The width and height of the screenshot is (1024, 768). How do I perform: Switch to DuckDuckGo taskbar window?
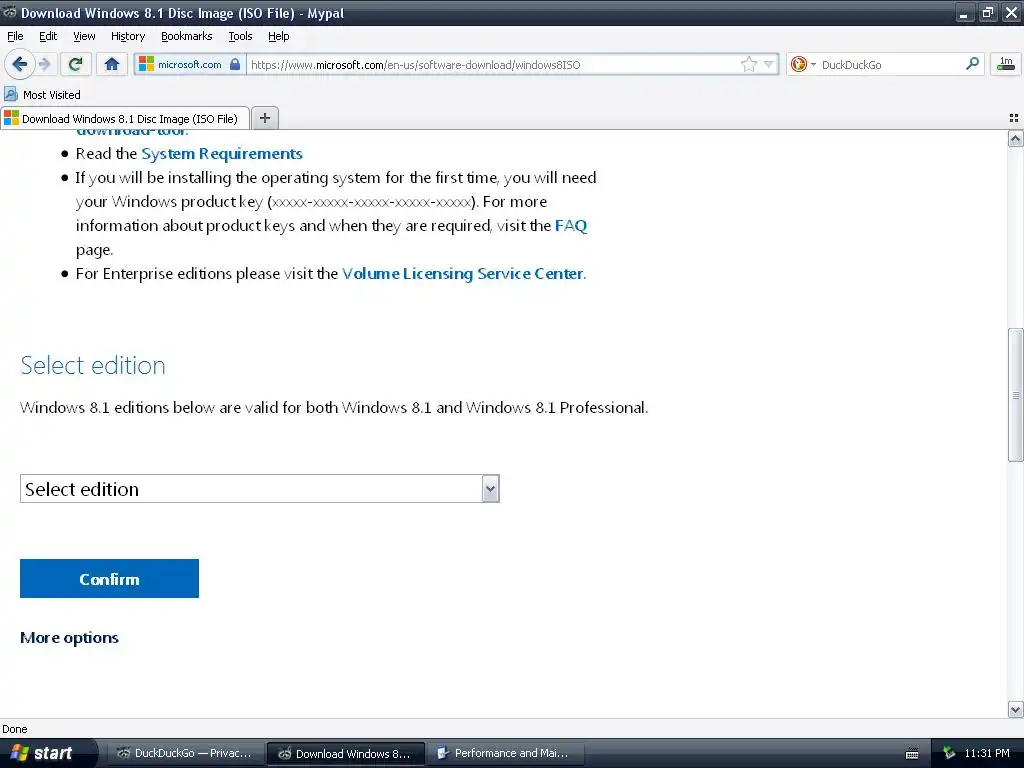tap(185, 754)
